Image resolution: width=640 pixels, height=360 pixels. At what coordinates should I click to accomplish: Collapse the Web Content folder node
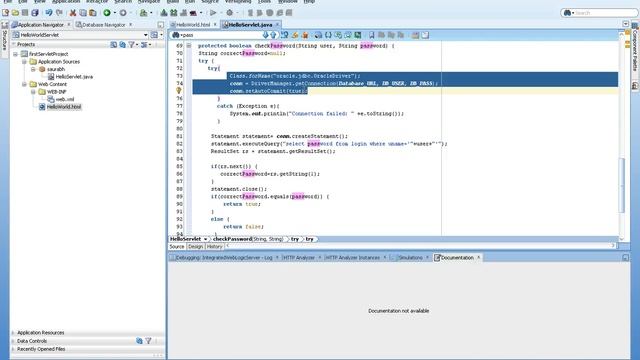point(24,84)
